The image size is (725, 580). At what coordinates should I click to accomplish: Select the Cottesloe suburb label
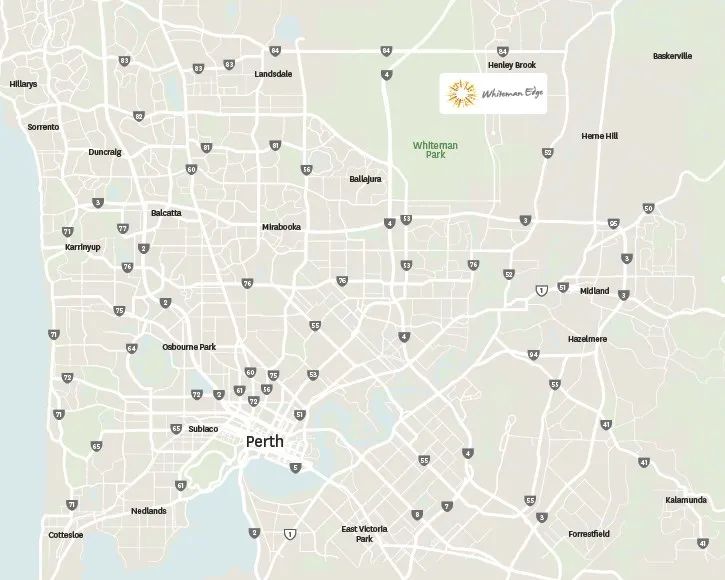pos(66,535)
